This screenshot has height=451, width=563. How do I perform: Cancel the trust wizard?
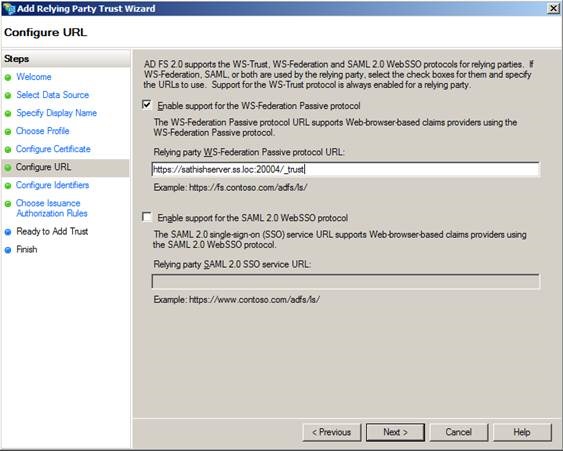point(459,432)
